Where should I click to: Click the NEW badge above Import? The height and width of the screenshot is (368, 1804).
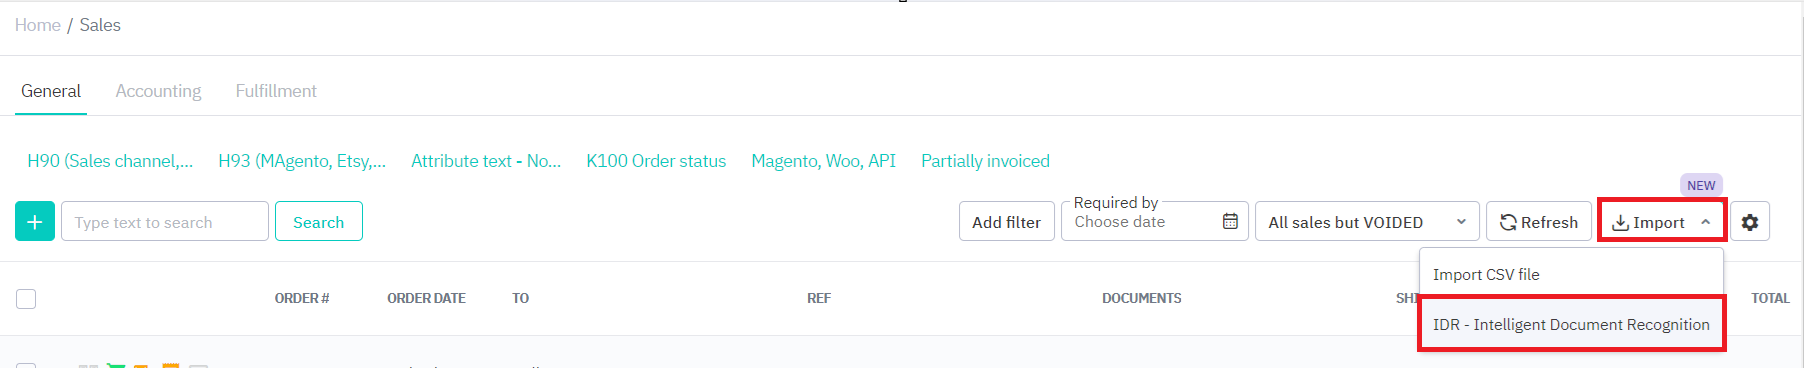tap(1701, 185)
